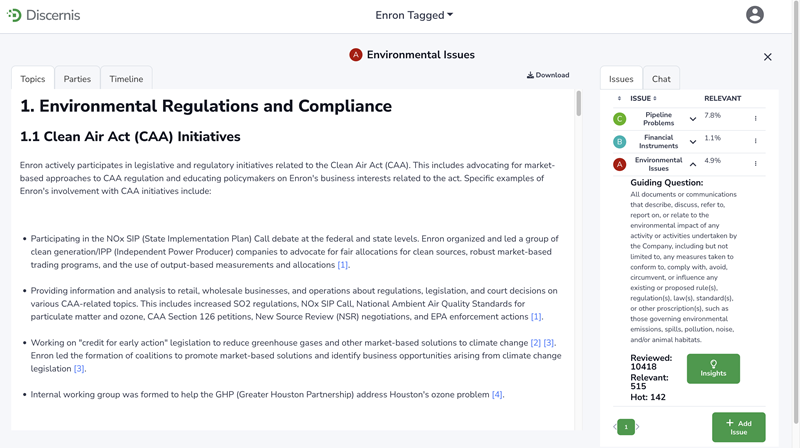Open the Enron Tagged dataset dropdown

pyautogui.click(x=414, y=15)
